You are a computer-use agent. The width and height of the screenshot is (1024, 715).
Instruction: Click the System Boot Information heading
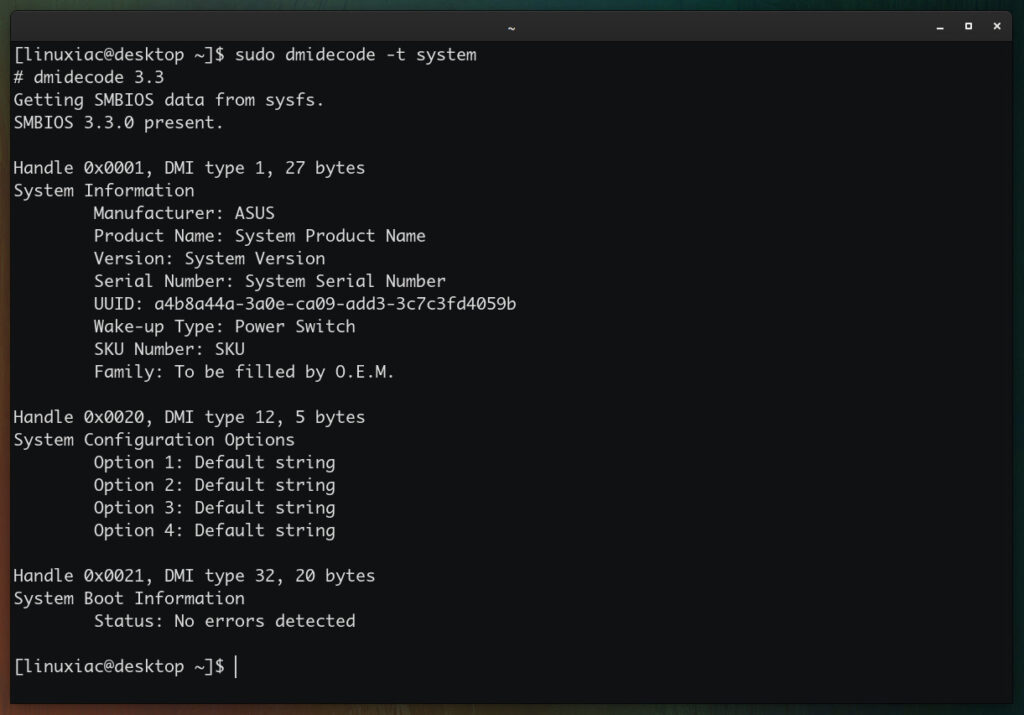click(x=128, y=598)
